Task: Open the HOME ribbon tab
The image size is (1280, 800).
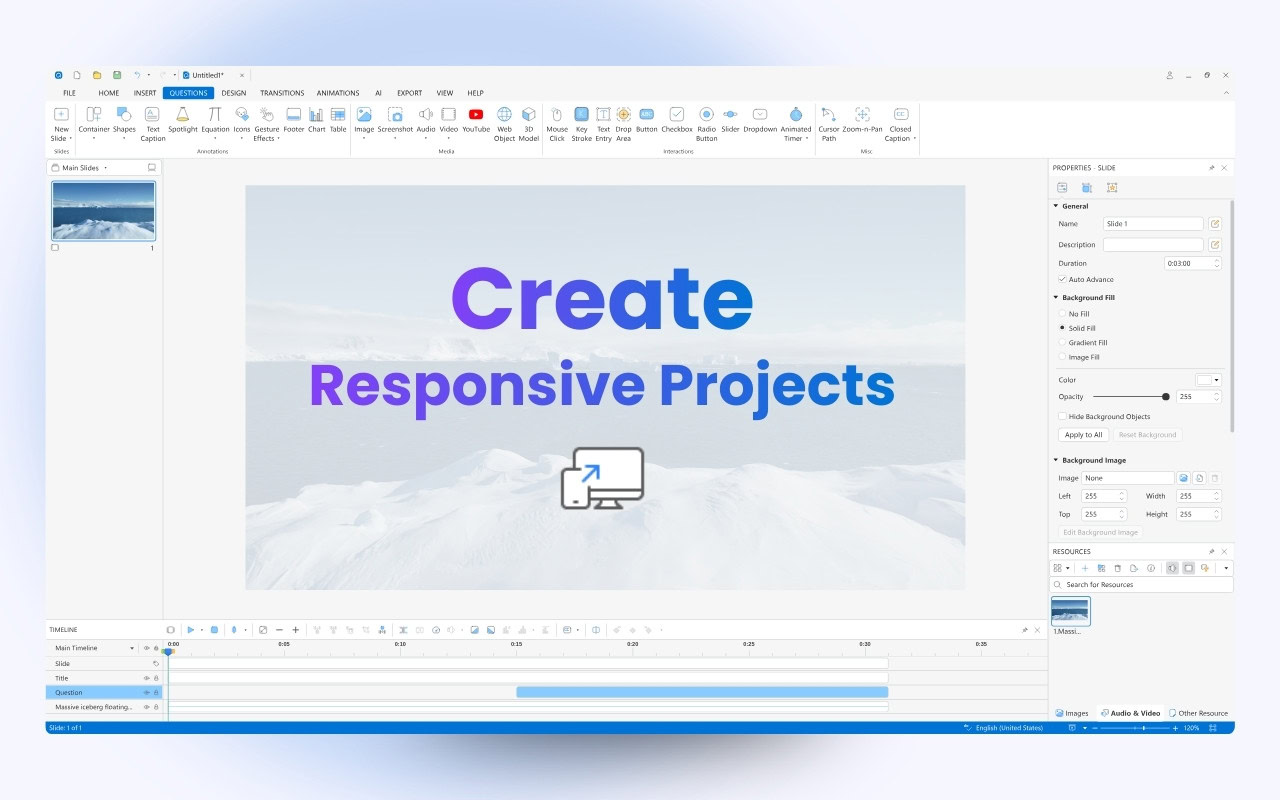Action: (109, 93)
